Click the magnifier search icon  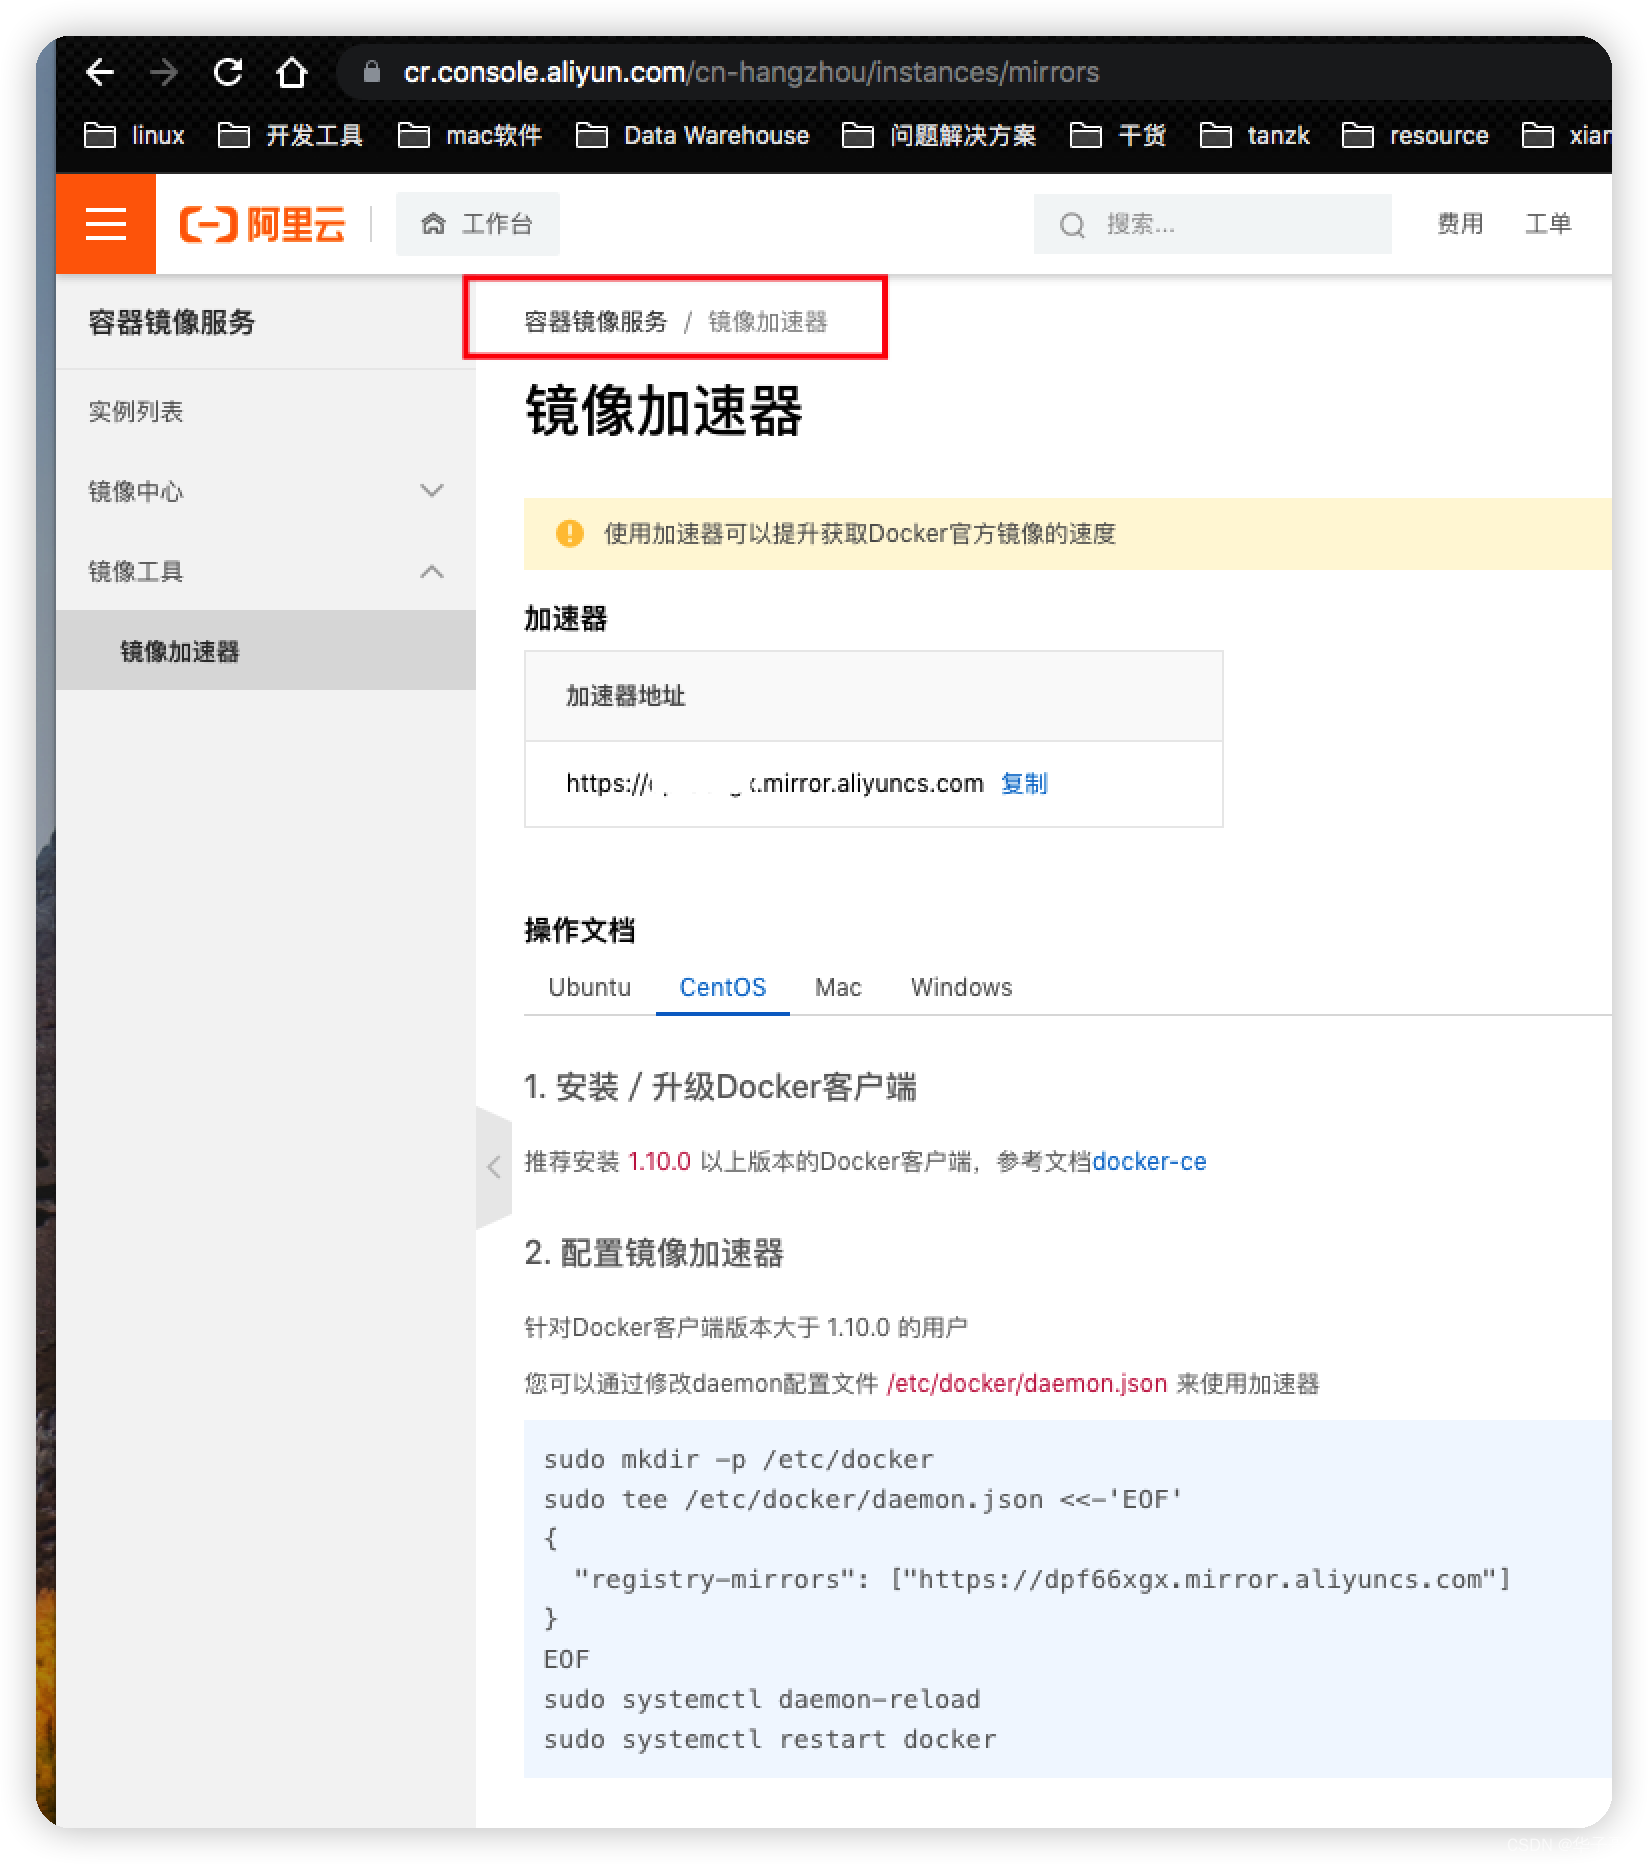click(1072, 225)
